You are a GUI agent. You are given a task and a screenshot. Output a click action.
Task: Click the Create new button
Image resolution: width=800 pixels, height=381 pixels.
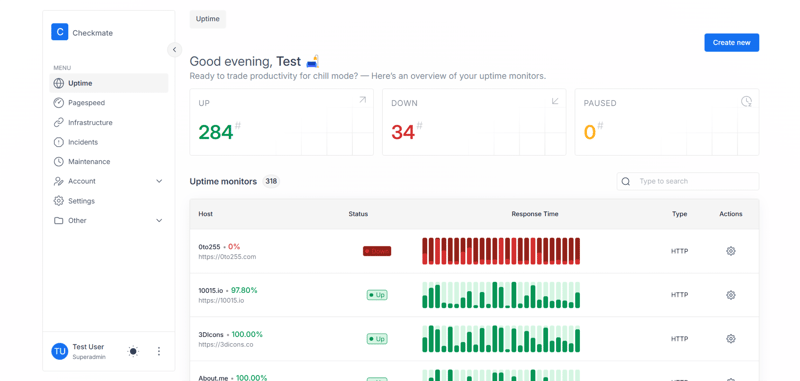click(732, 42)
